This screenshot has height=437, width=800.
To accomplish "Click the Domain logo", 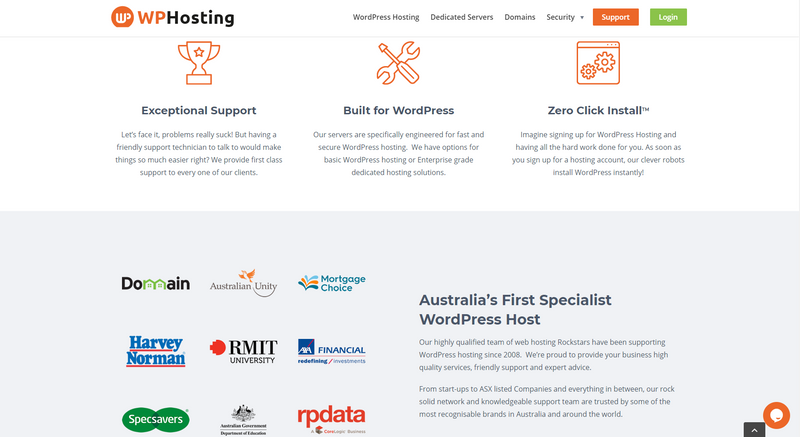I will 156,283.
